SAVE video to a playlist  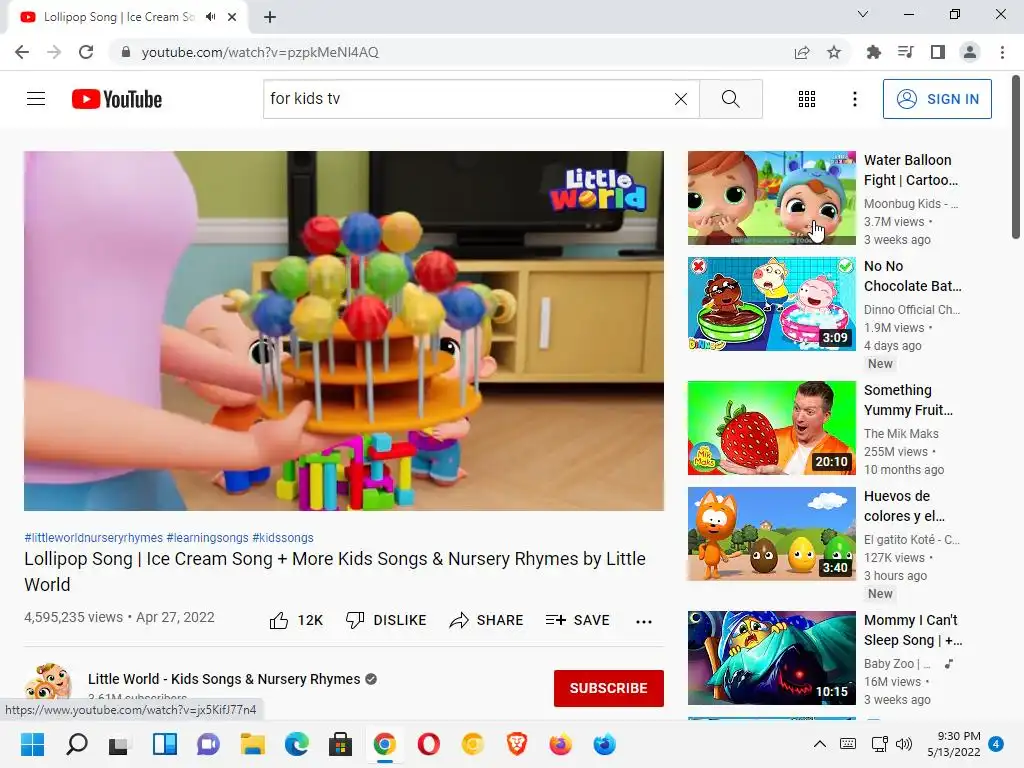tap(577, 620)
